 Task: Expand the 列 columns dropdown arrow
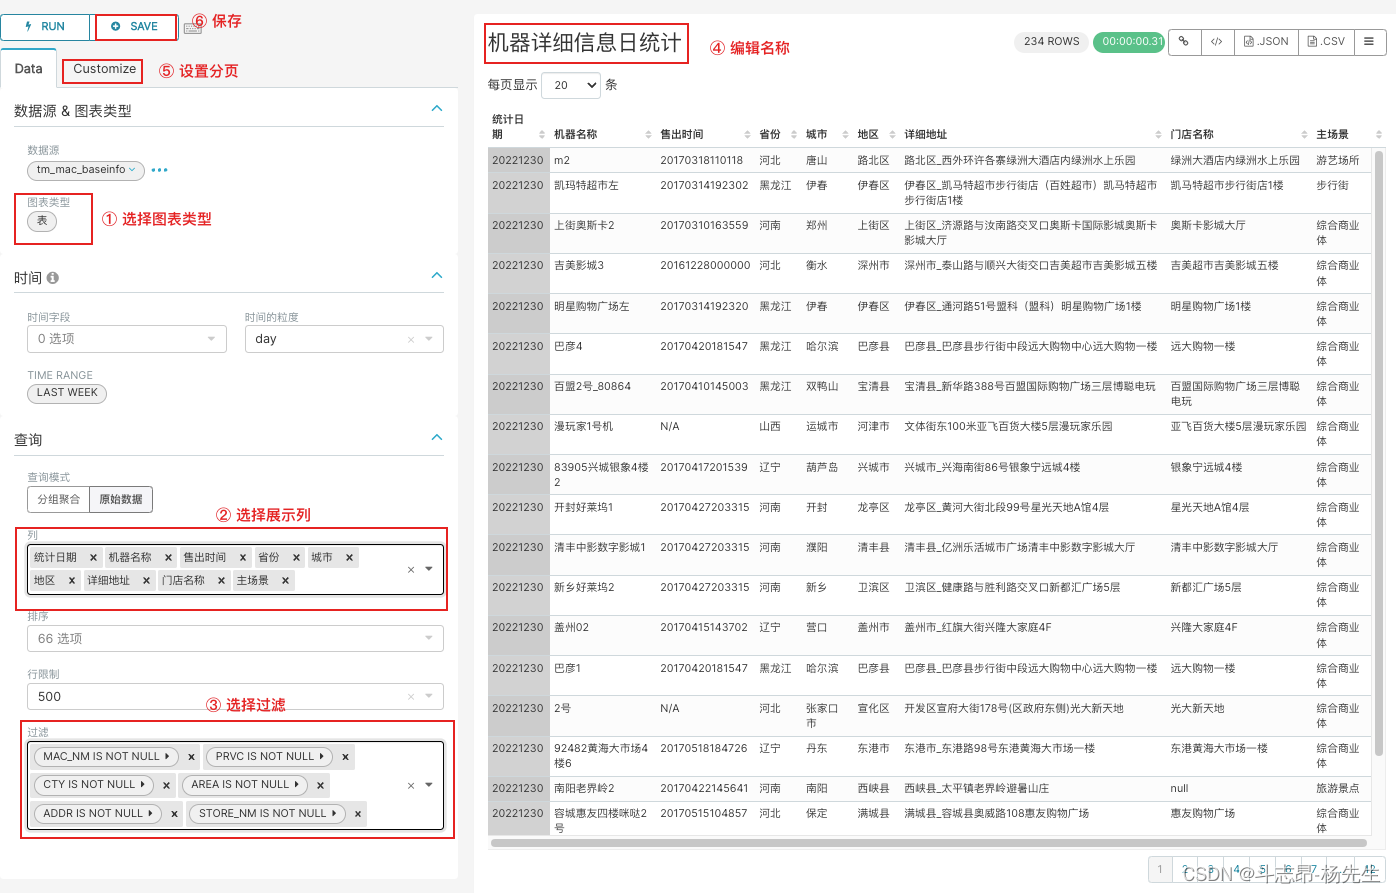(429, 569)
